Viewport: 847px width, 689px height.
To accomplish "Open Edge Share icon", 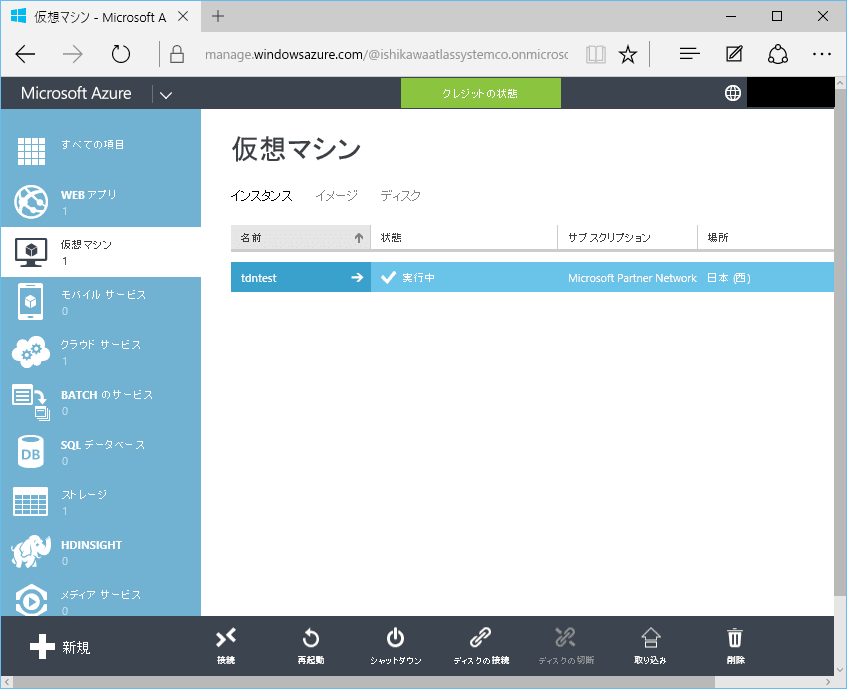I will pyautogui.click(x=778, y=54).
